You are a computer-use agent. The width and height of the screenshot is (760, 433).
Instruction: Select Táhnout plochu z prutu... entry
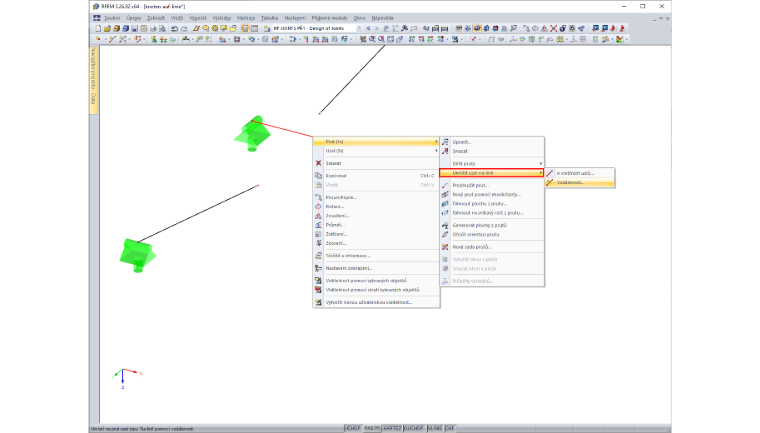492,204
